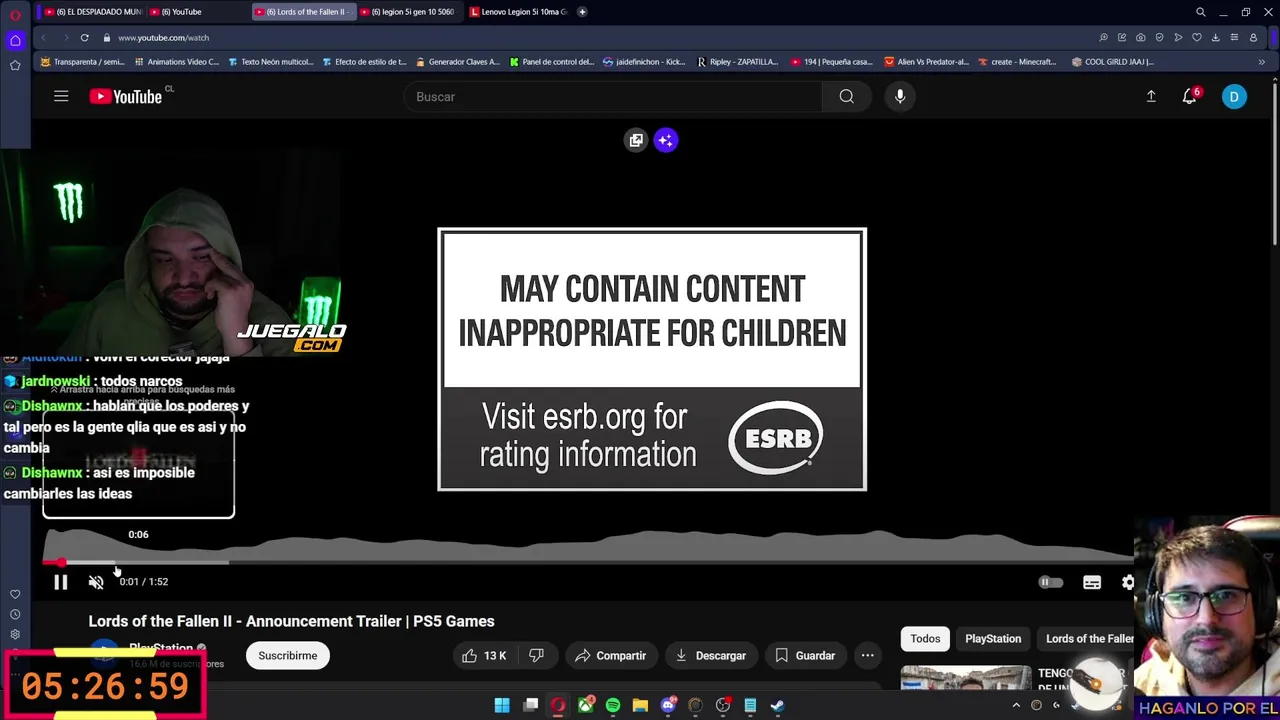Image resolution: width=1280 pixels, height=720 pixels.
Task: Open COOL GIRLD JAAJ bookmark
Action: point(1113,62)
